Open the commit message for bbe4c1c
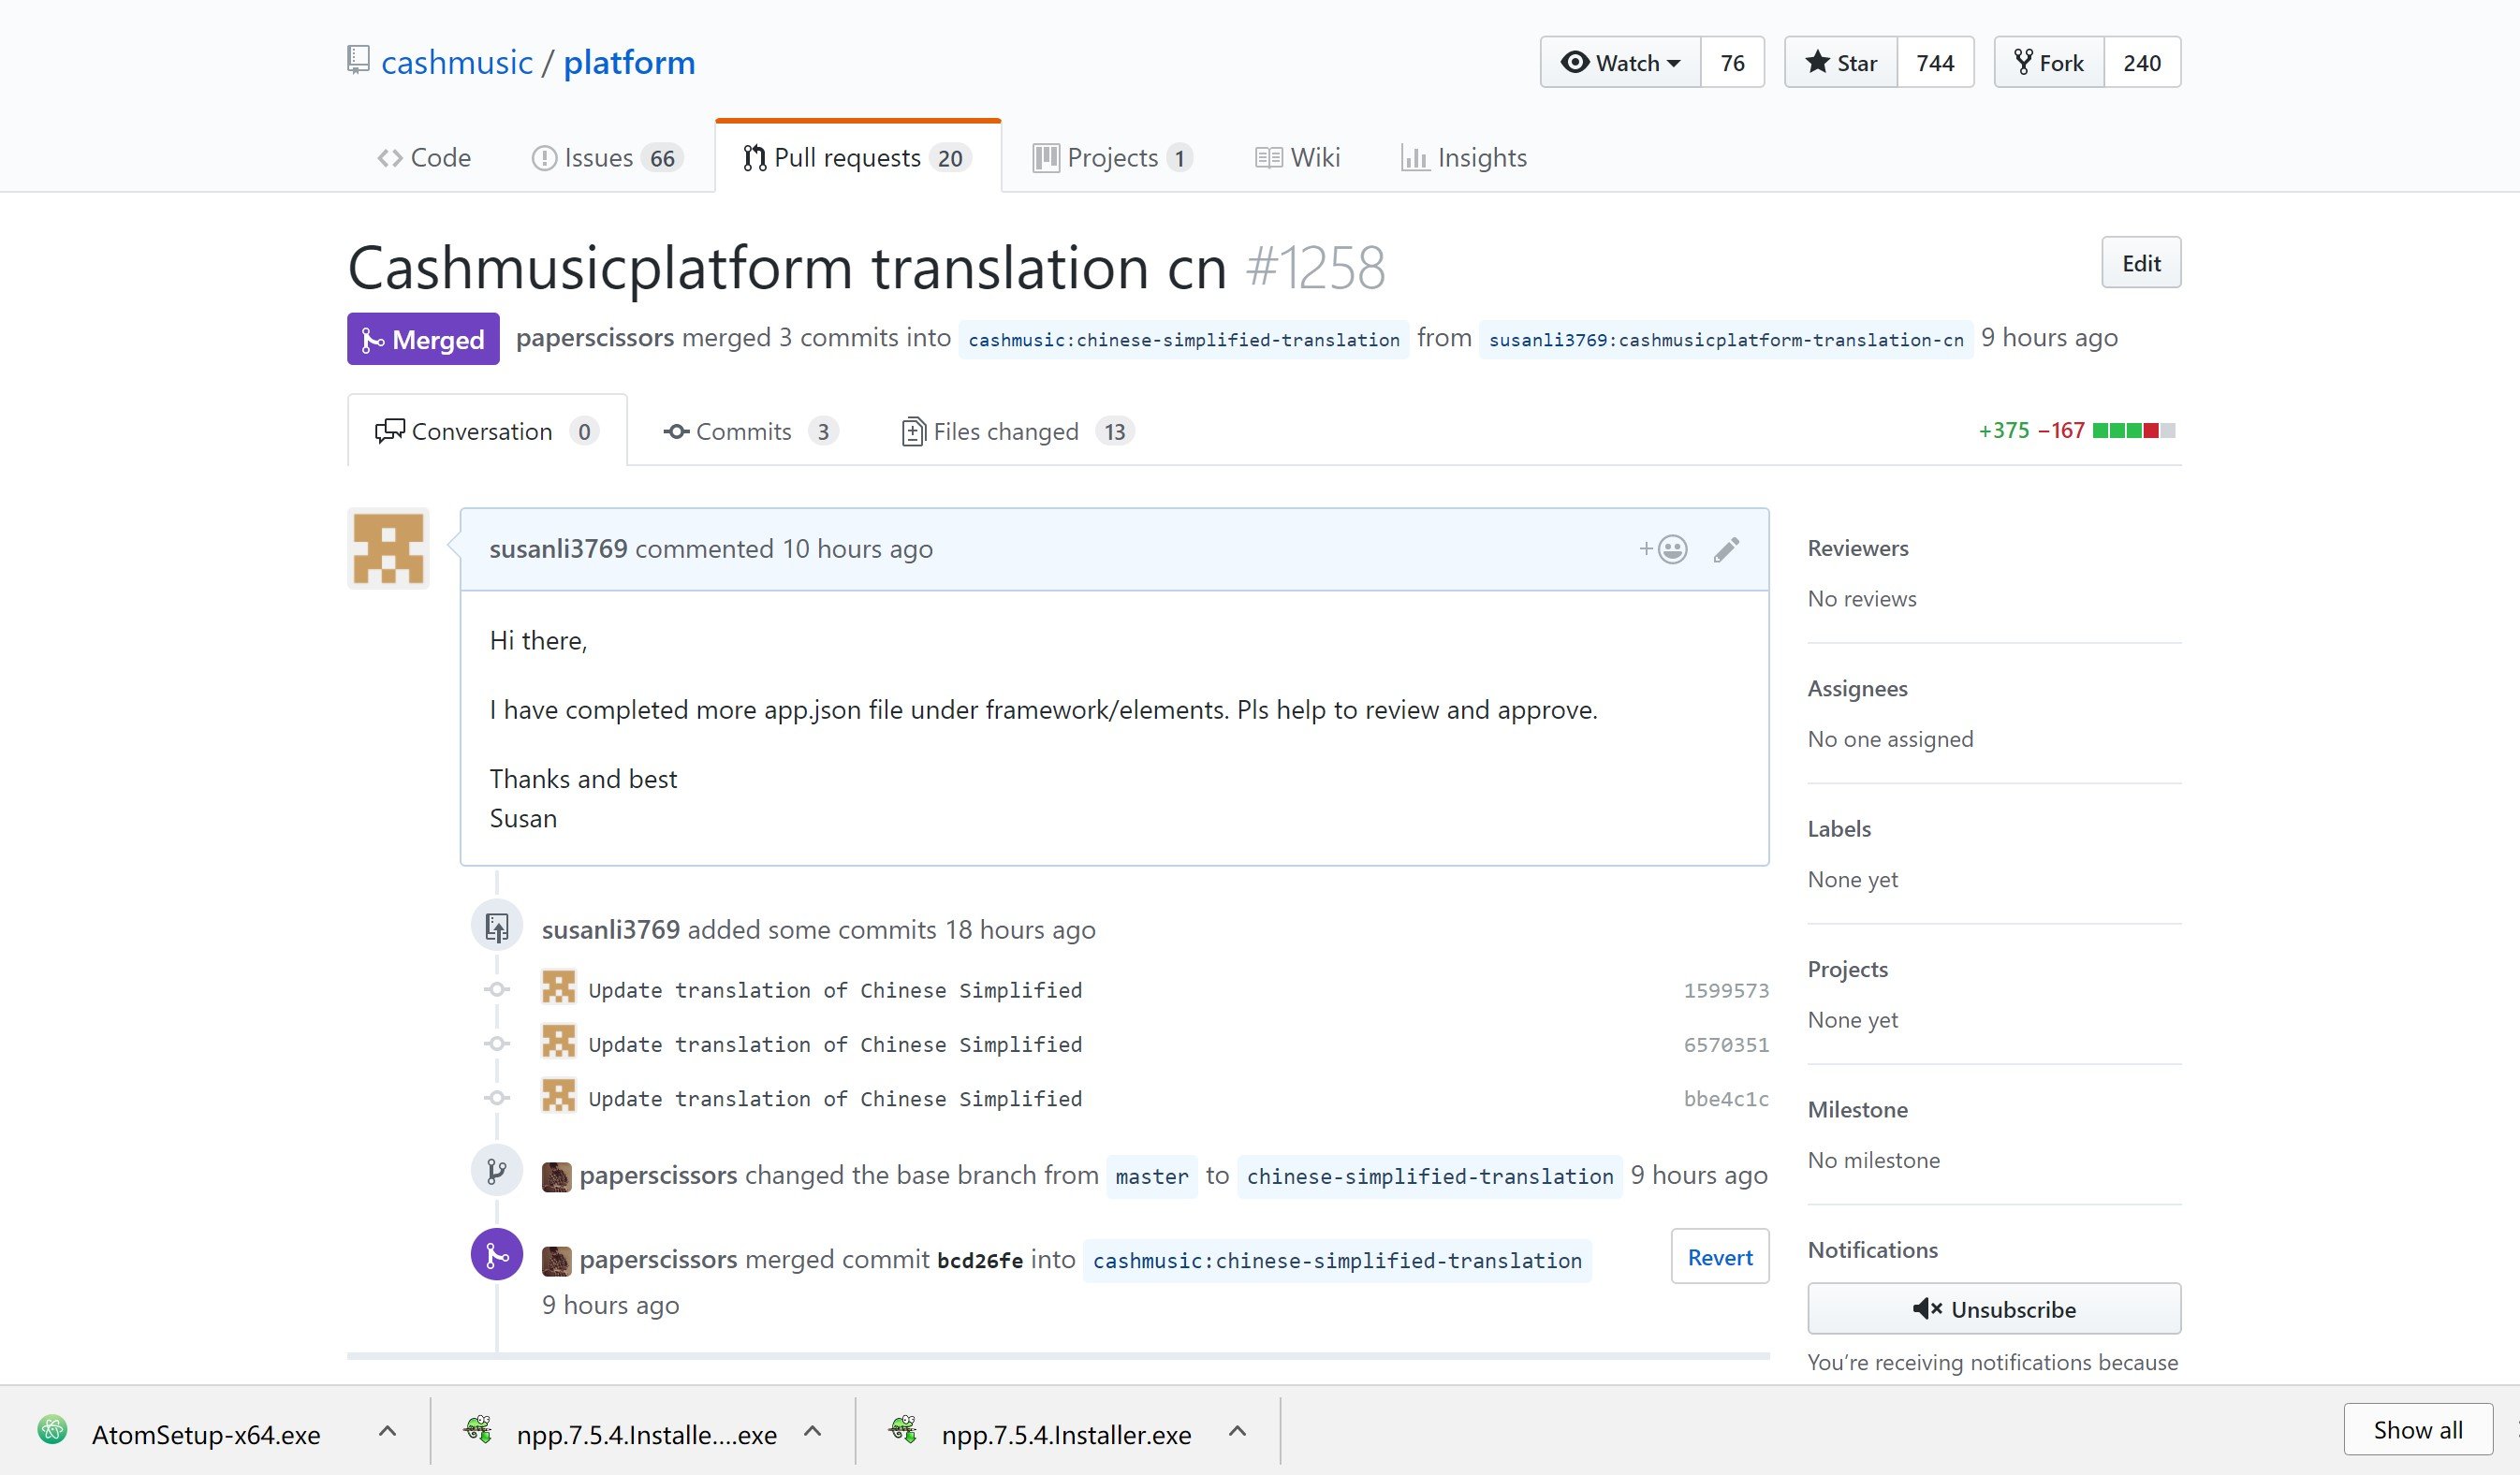The image size is (2520, 1475). pyautogui.click(x=835, y=1098)
